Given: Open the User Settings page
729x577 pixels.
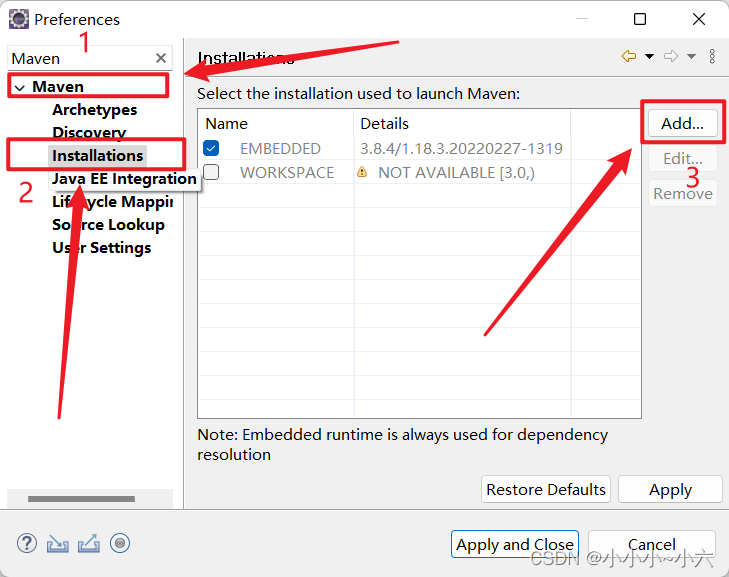Looking at the screenshot, I should tap(101, 248).
